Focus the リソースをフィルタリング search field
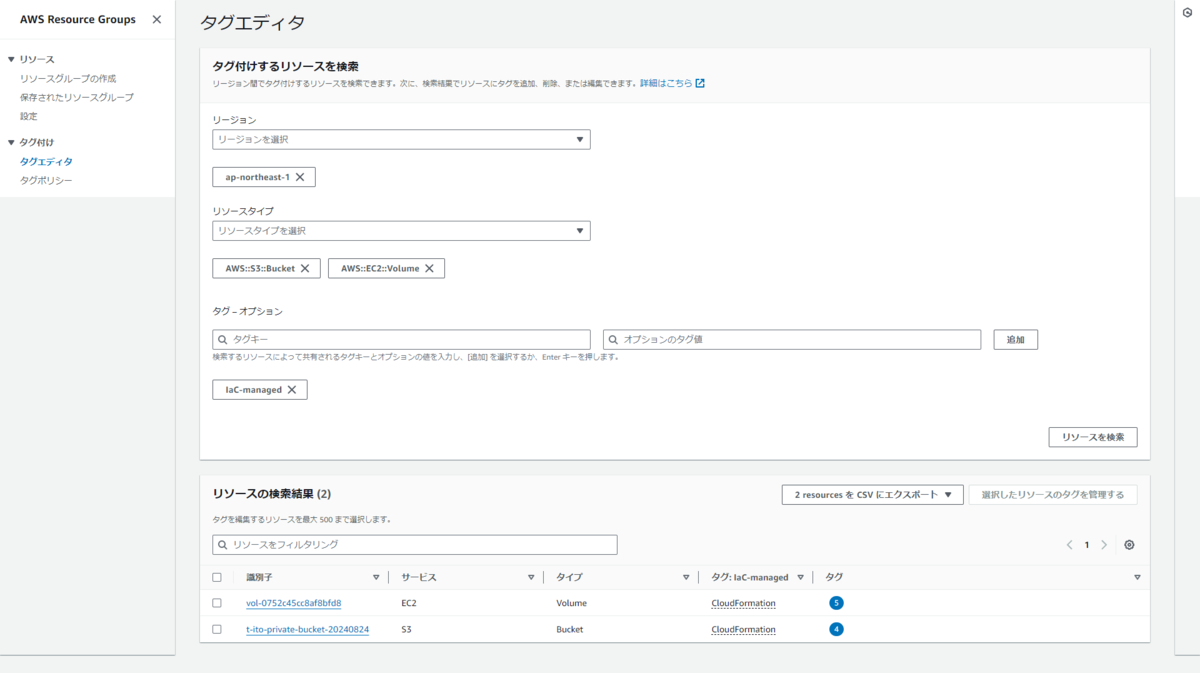Image resolution: width=1200 pixels, height=673 pixels. point(415,545)
